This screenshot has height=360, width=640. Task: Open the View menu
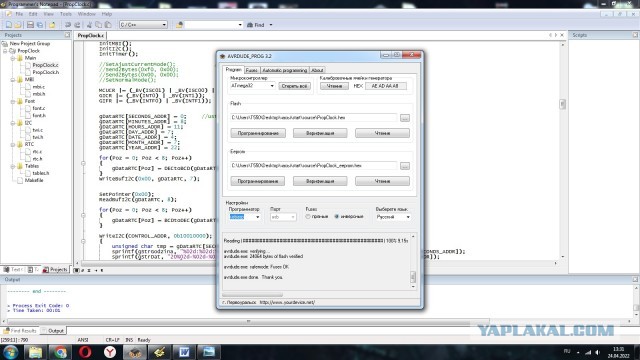pos(48,14)
